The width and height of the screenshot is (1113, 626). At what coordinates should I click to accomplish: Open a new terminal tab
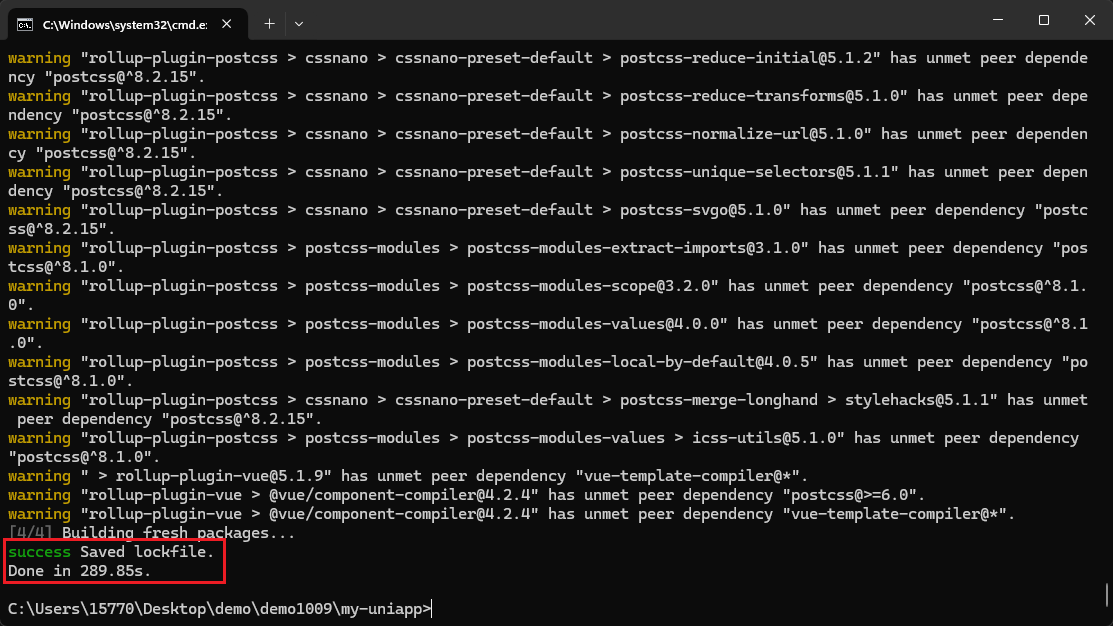(x=269, y=22)
